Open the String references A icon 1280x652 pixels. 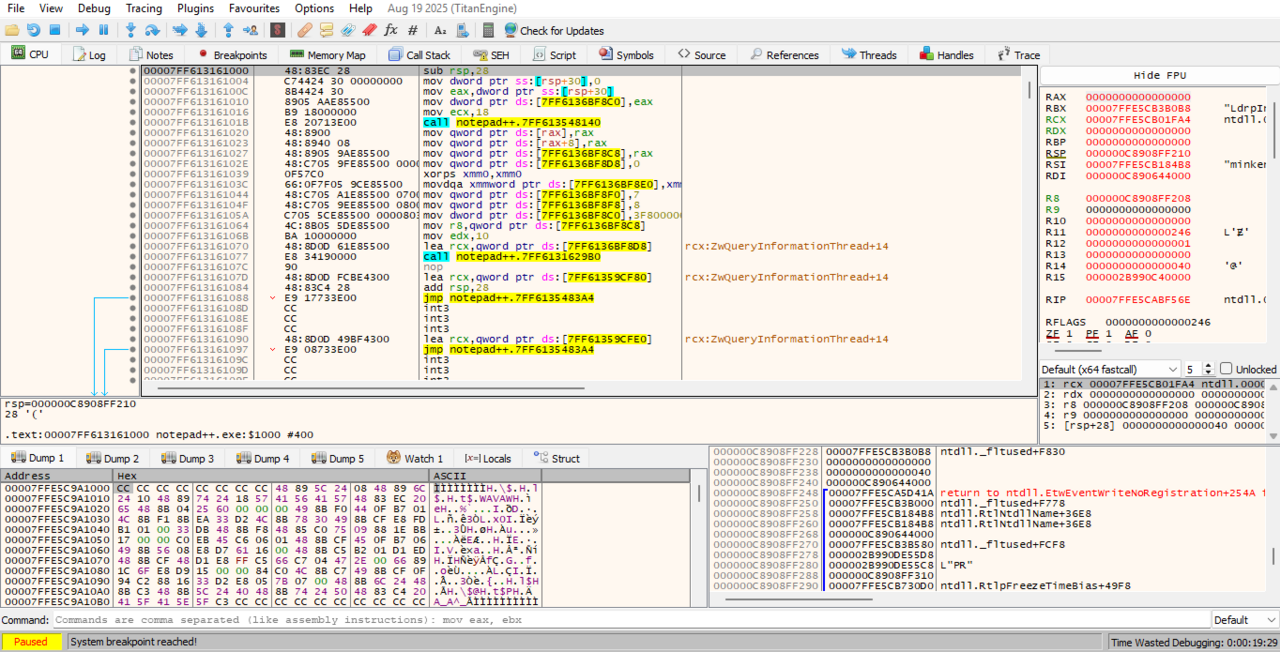point(439,30)
